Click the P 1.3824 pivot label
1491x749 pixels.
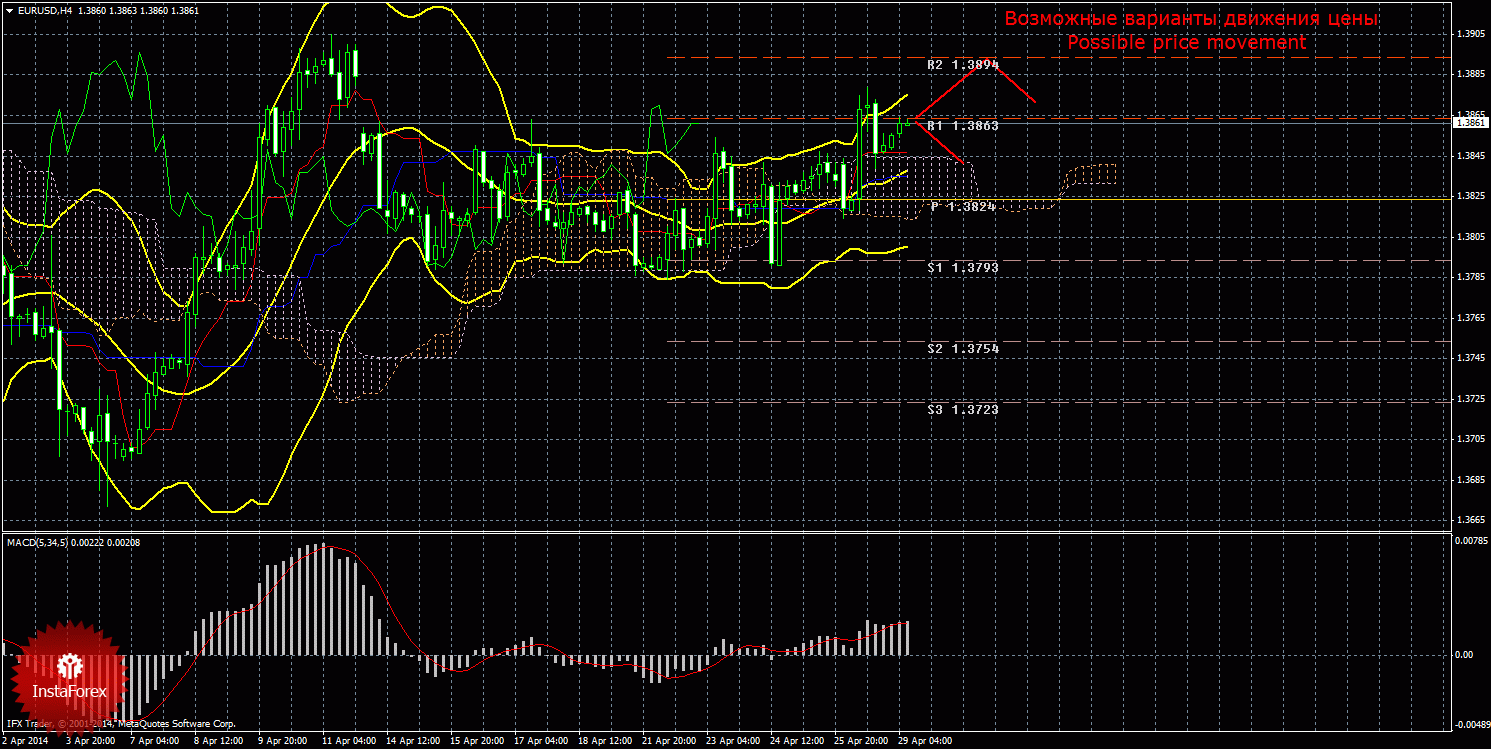963,206
